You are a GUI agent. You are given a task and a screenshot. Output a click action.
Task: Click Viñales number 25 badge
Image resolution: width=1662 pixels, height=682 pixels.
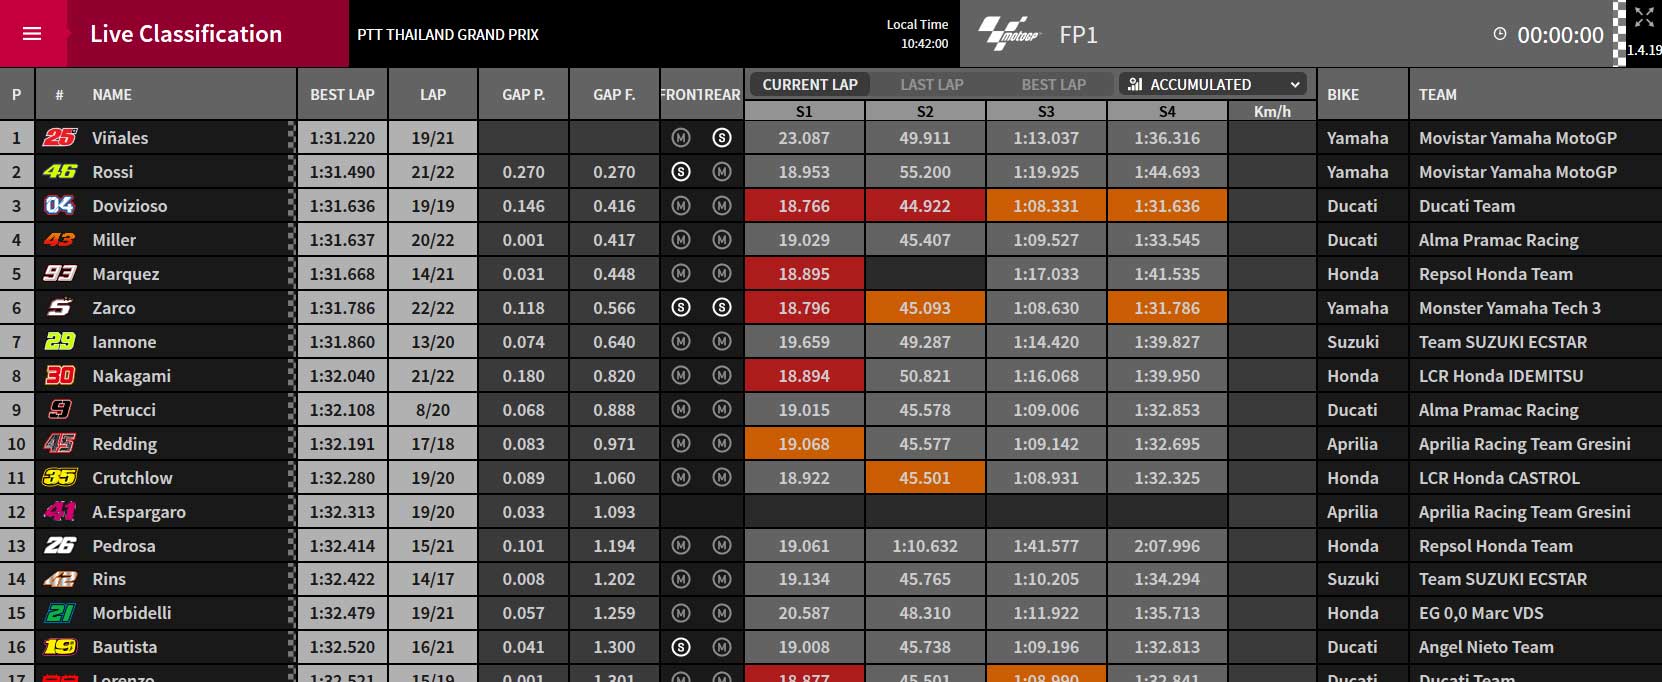[x=60, y=138]
